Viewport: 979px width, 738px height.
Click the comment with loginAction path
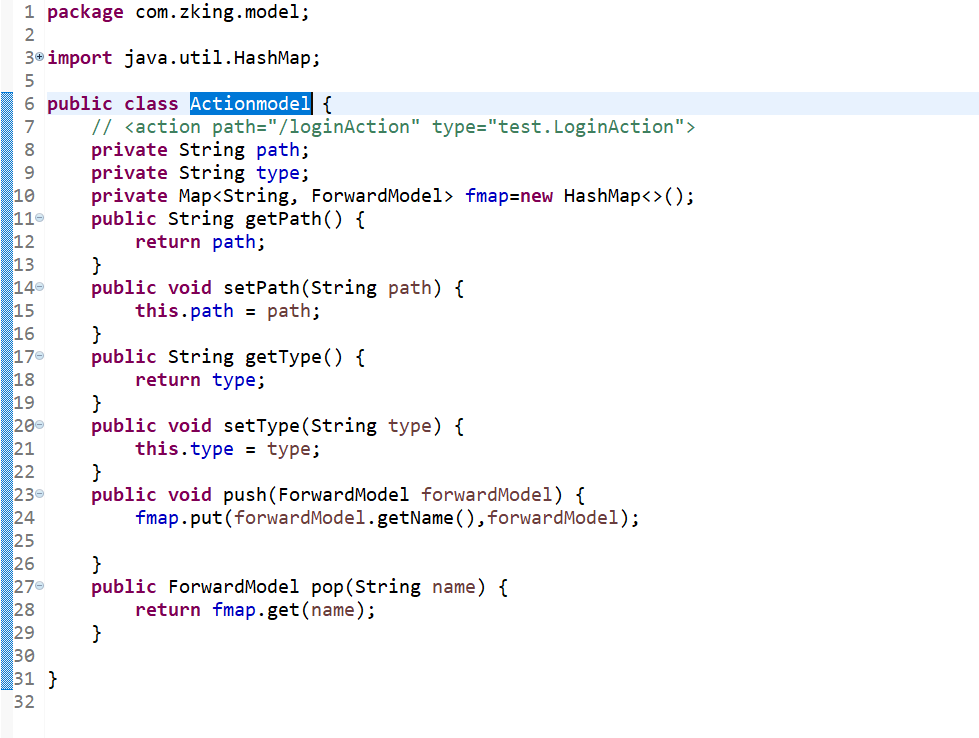(x=393, y=127)
